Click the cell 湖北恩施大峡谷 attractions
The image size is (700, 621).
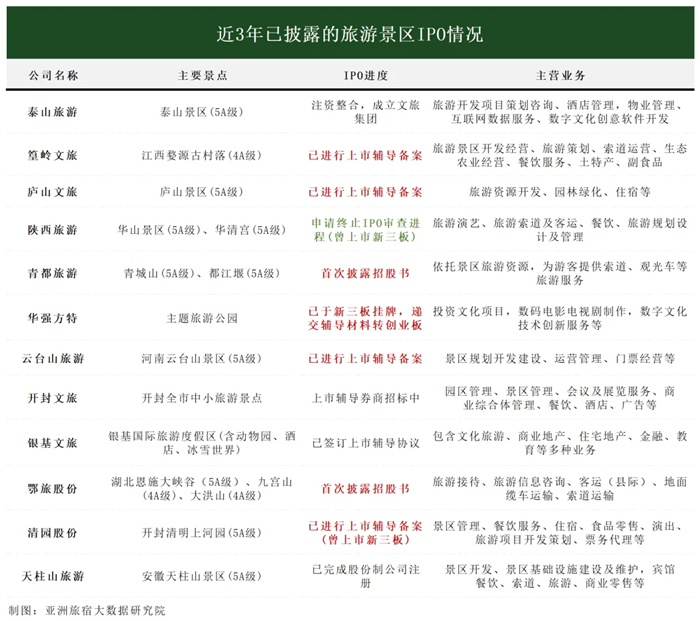(202, 489)
